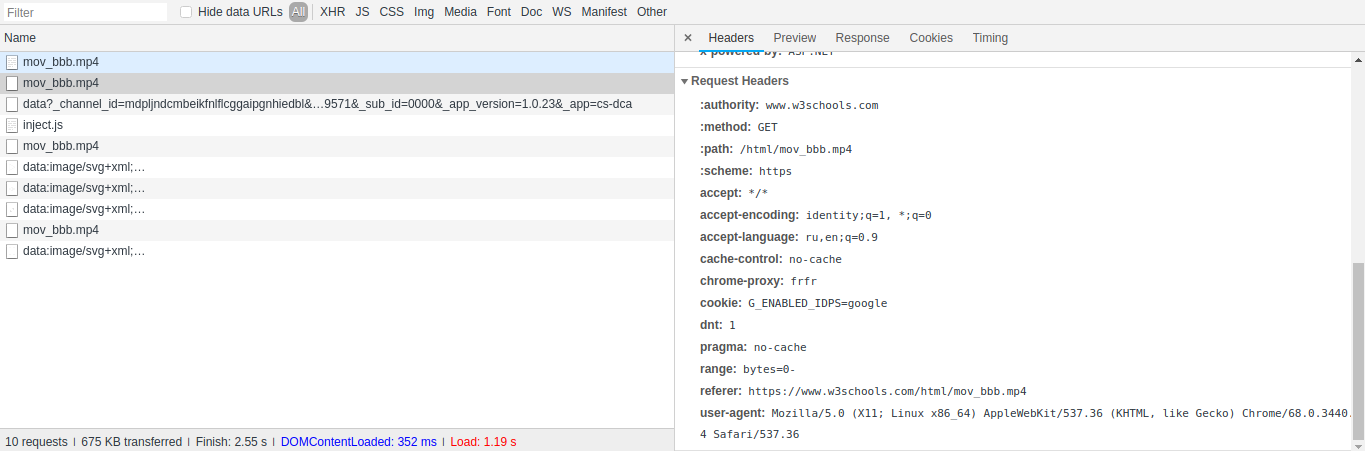Close the request details panel
Screen dimensions: 1365x451
[688, 38]
